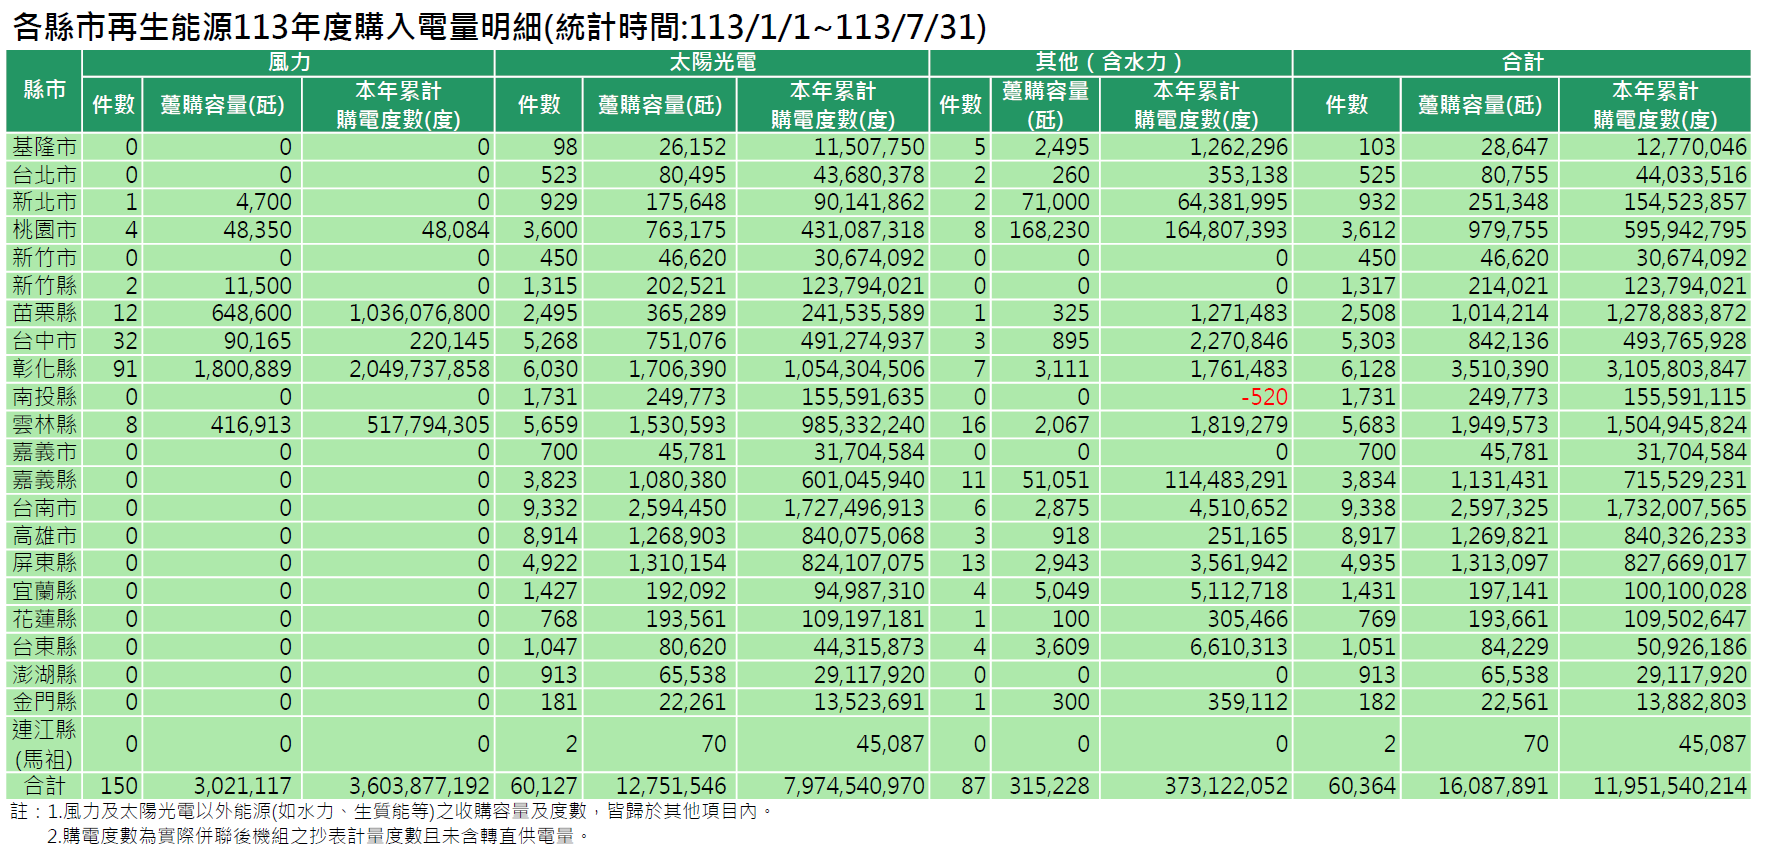Select the value 1,727,496,913 in 台南市 row

tap(854, 508)
